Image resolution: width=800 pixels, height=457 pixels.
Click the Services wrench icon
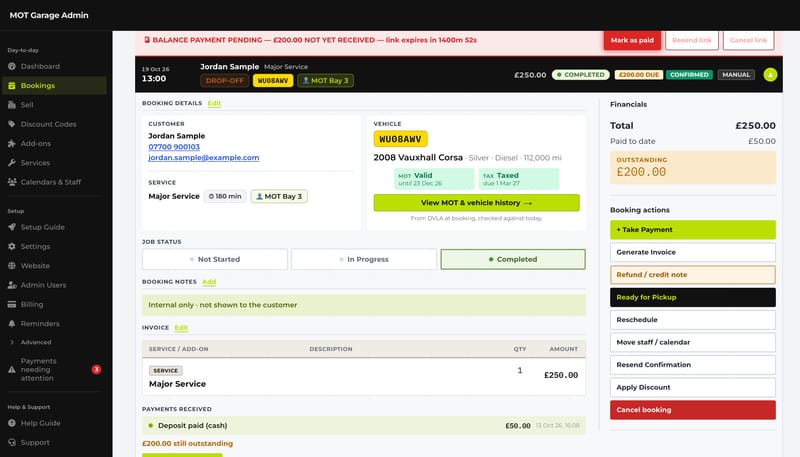click(x=12, y=163)
